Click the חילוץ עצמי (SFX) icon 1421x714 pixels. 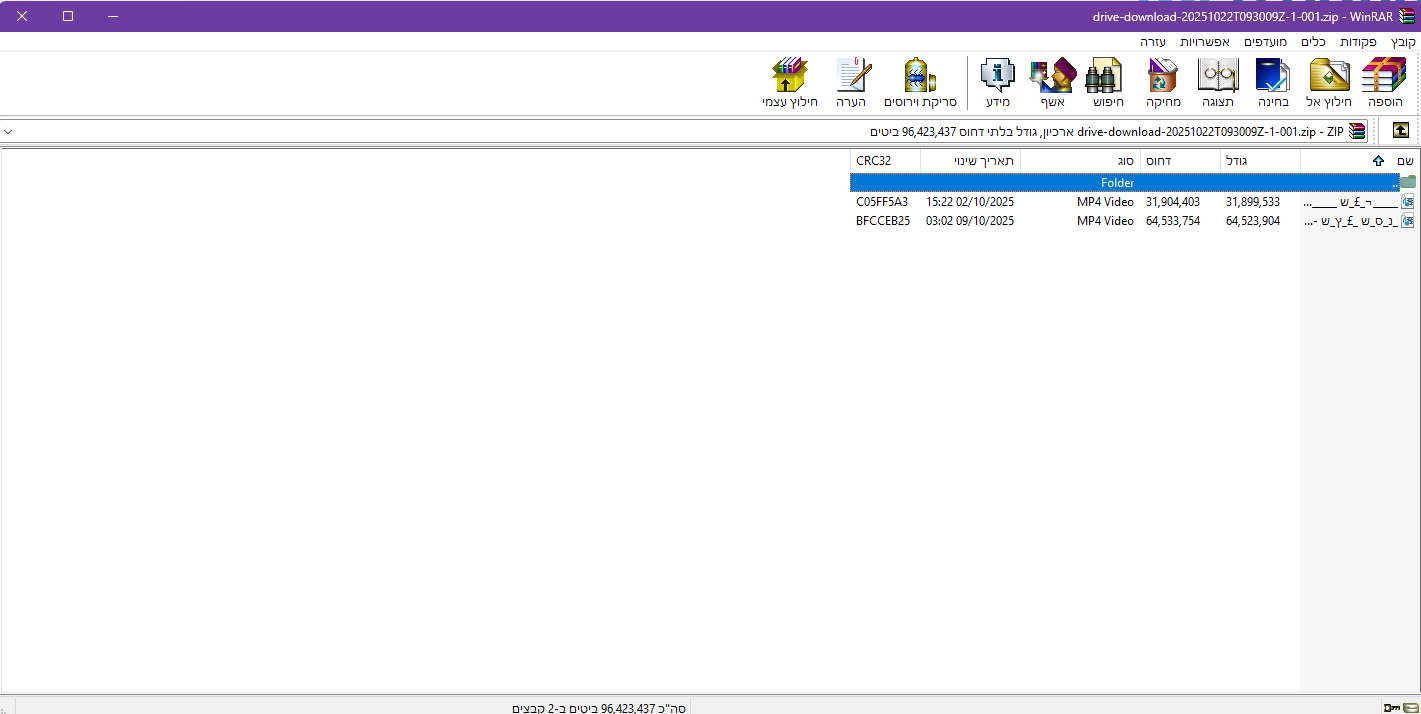790,82
